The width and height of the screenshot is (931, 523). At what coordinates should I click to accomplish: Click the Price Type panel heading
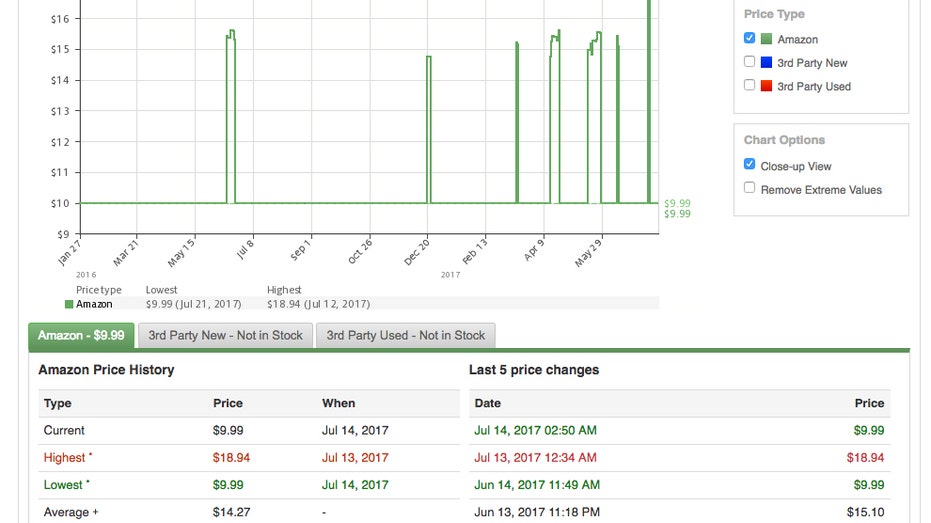774,14
